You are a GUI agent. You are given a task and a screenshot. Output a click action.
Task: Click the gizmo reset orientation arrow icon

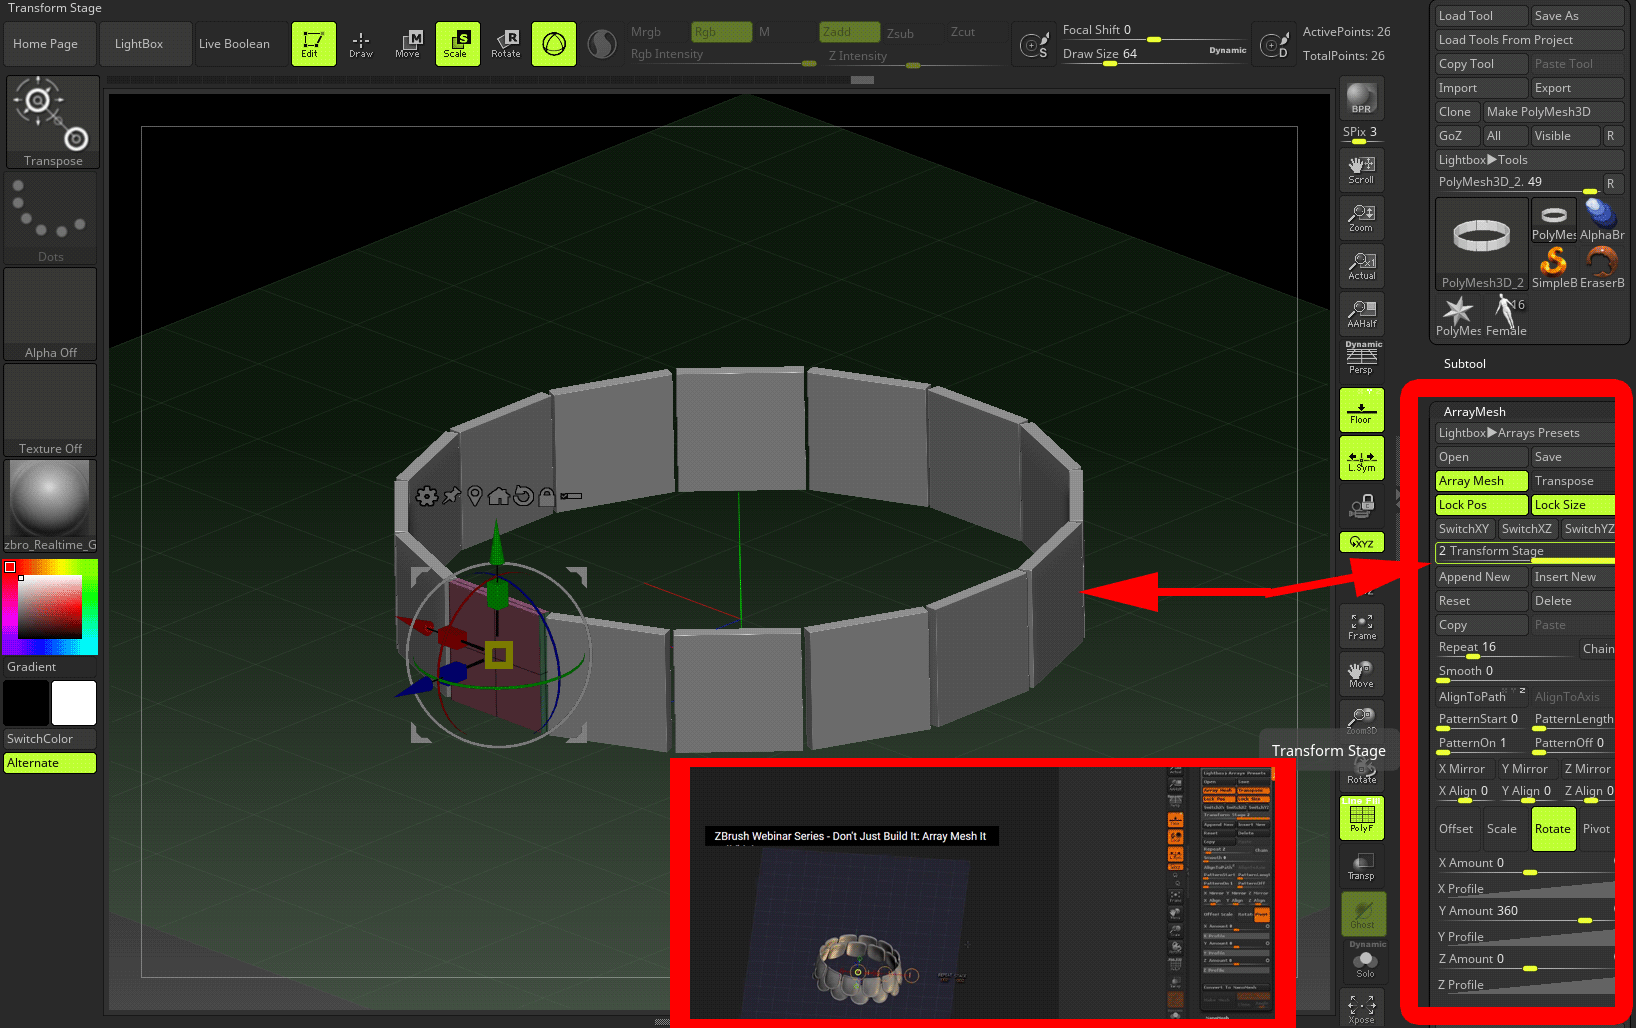point(523,496)
